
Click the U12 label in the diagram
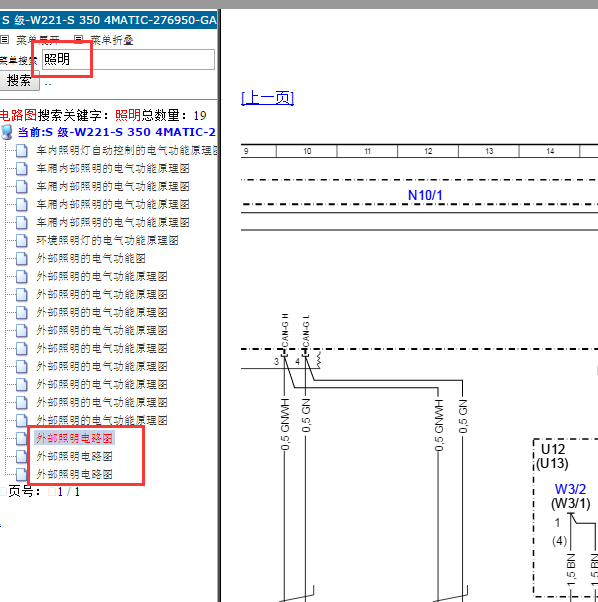(x=553, y=449)
